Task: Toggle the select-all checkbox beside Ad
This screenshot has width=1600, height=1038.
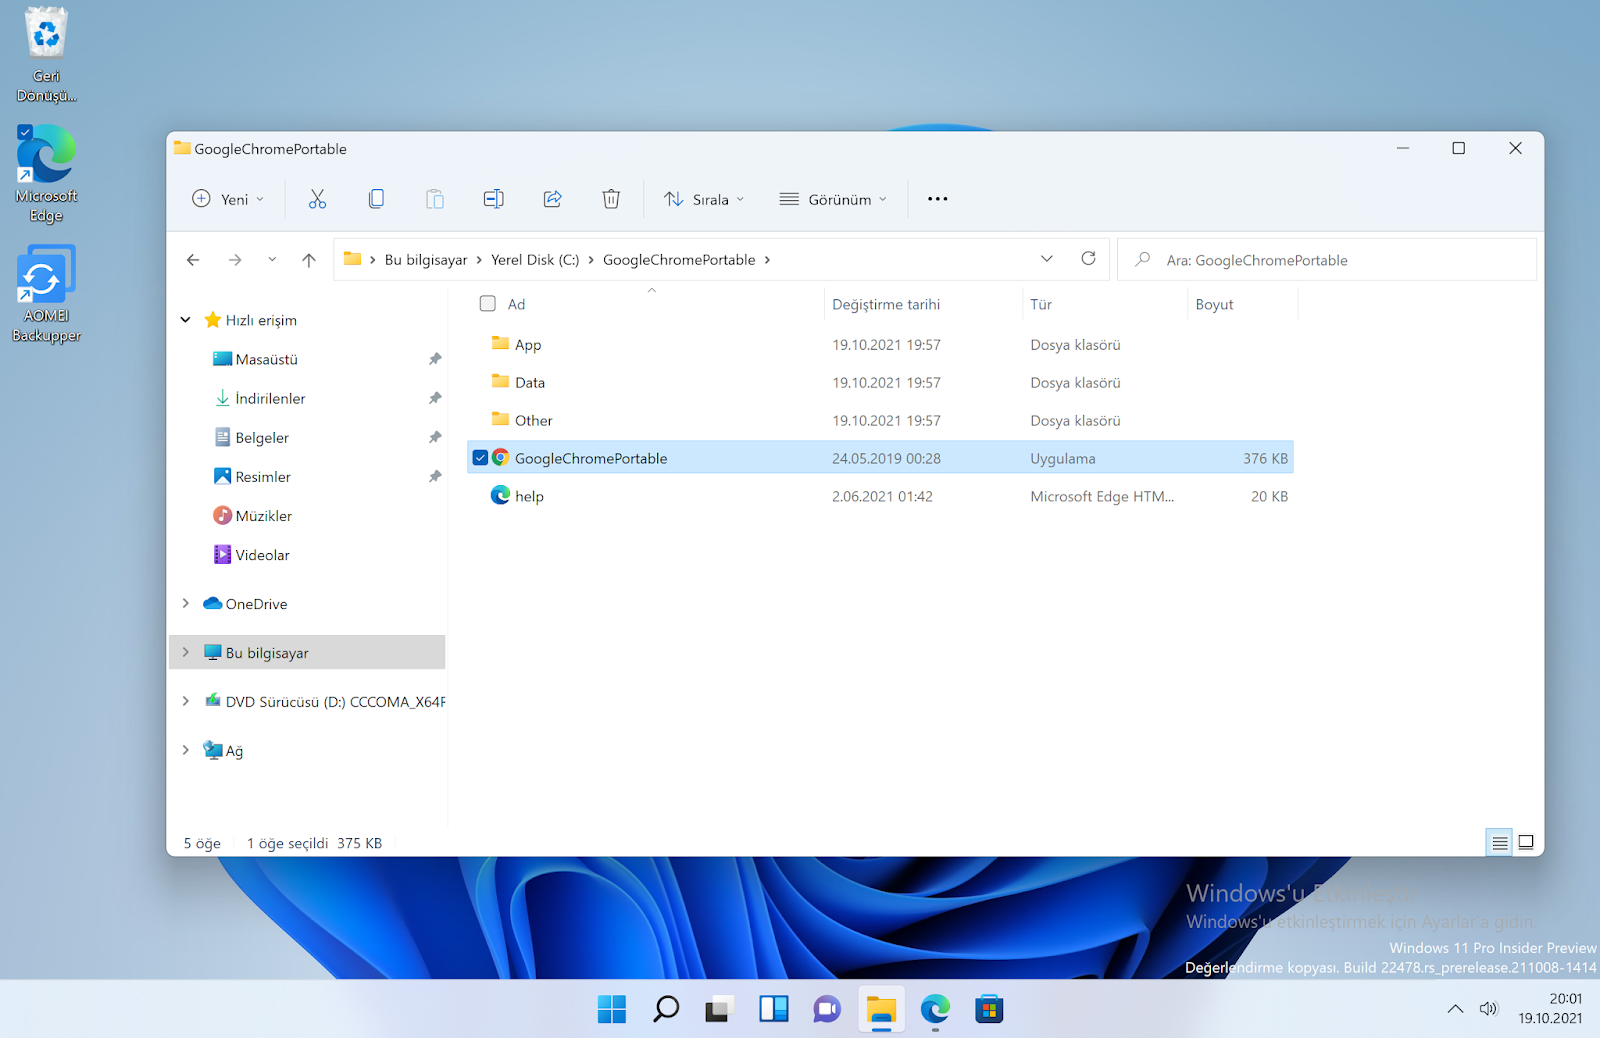Action: pos(488,303)
